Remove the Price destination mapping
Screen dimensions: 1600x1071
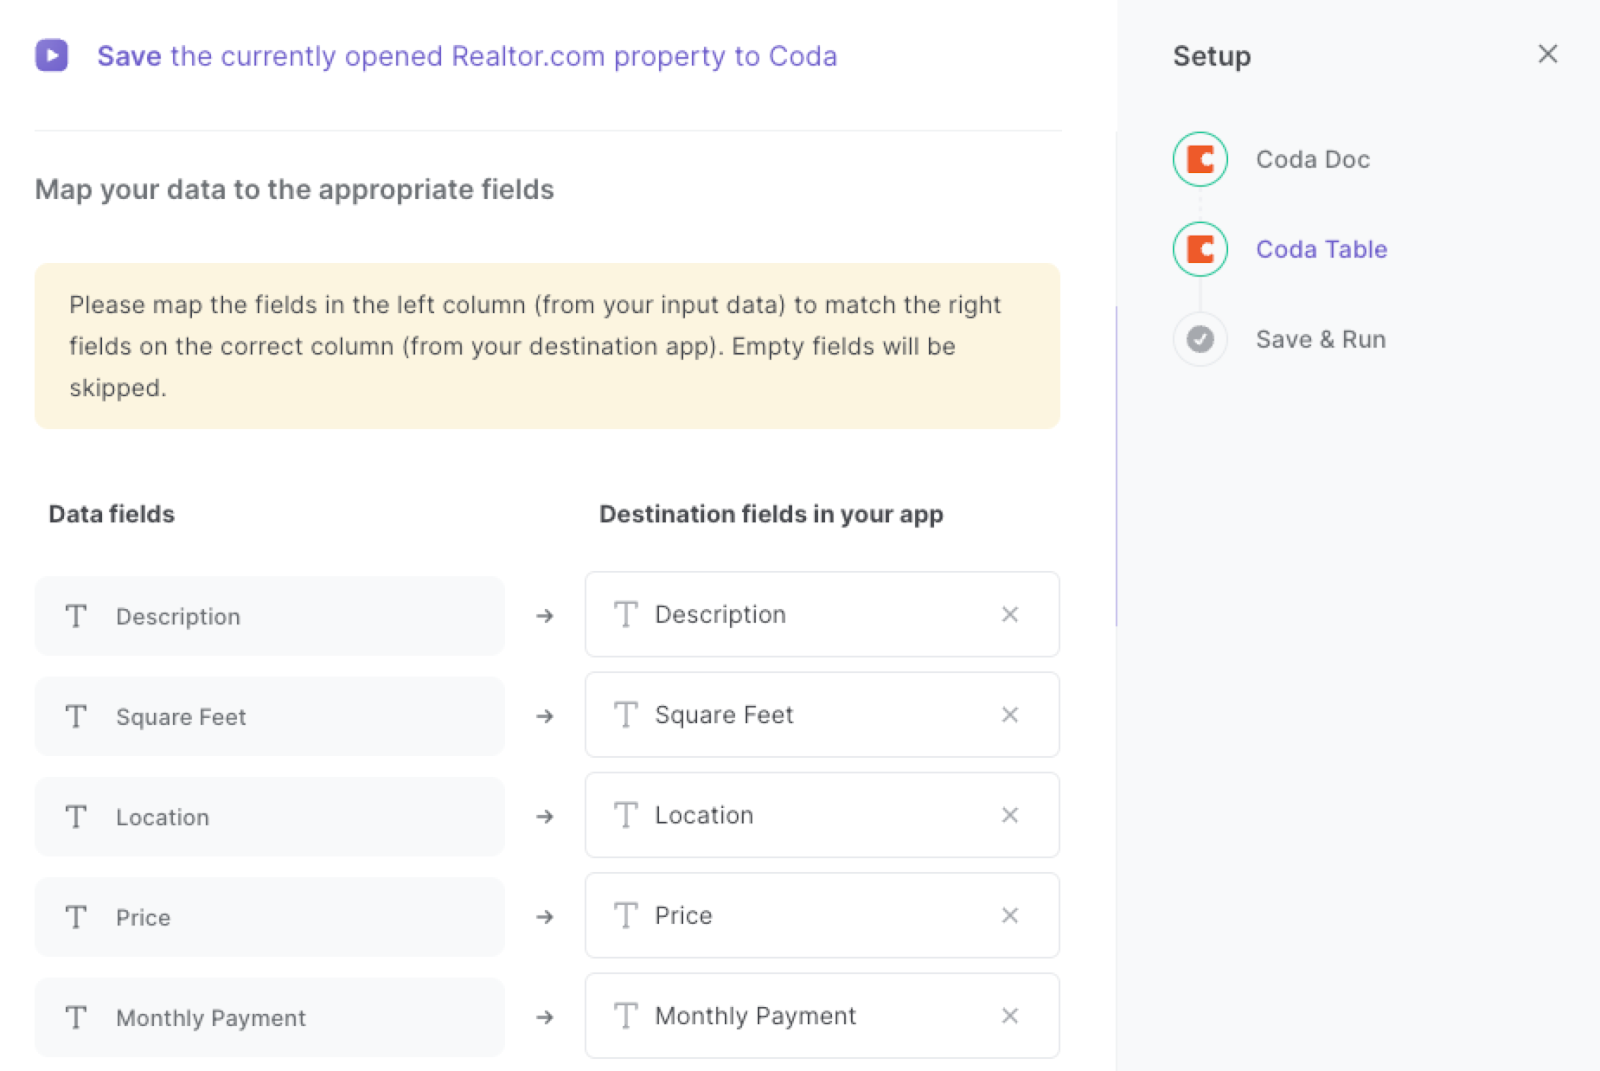coord(1010,915)
